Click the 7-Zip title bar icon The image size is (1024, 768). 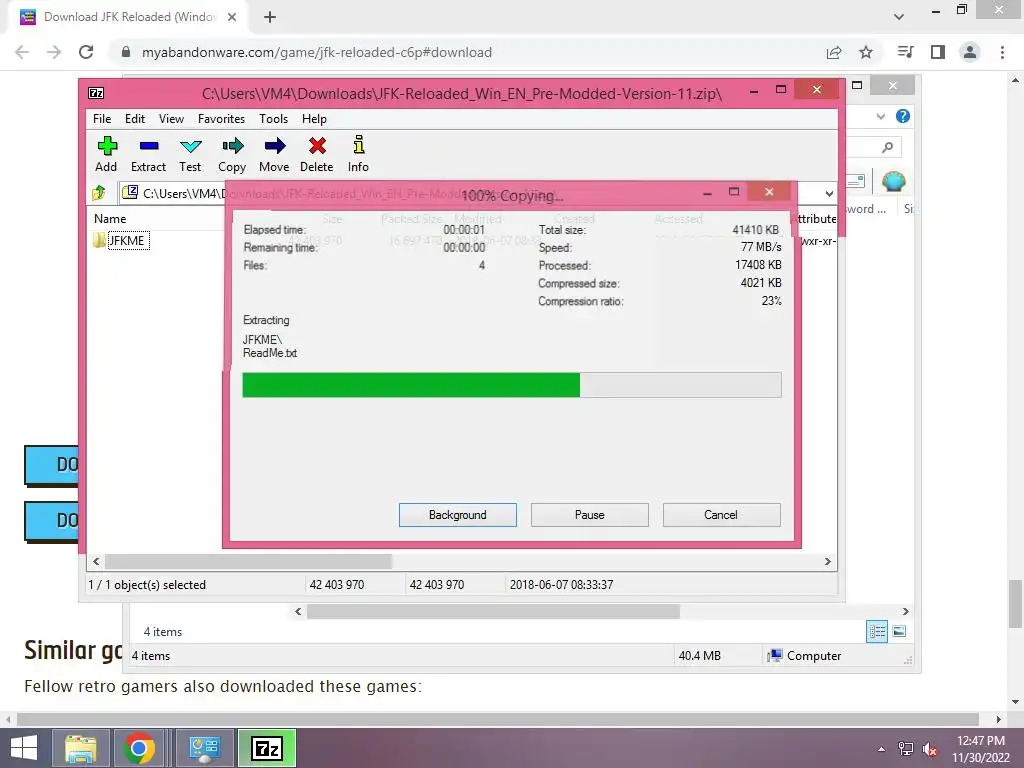click(96, 93)
